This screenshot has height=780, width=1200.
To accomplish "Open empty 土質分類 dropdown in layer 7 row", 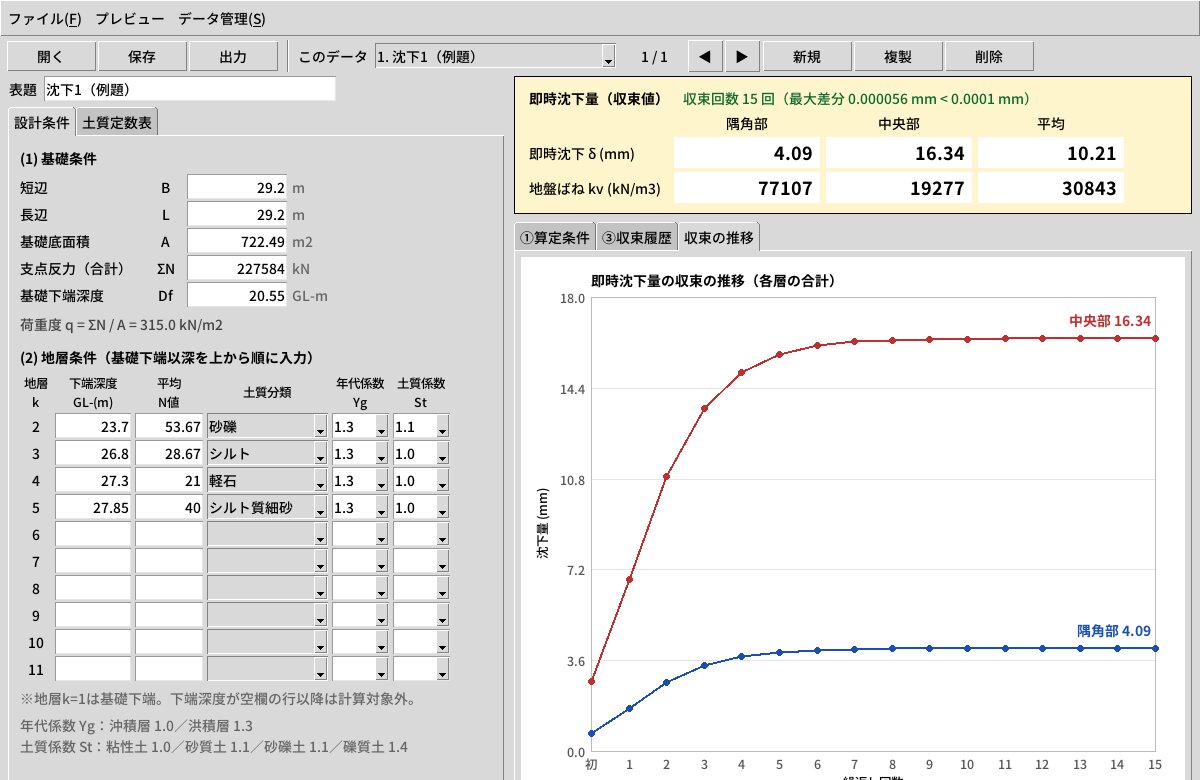I will tap(267, 562).
